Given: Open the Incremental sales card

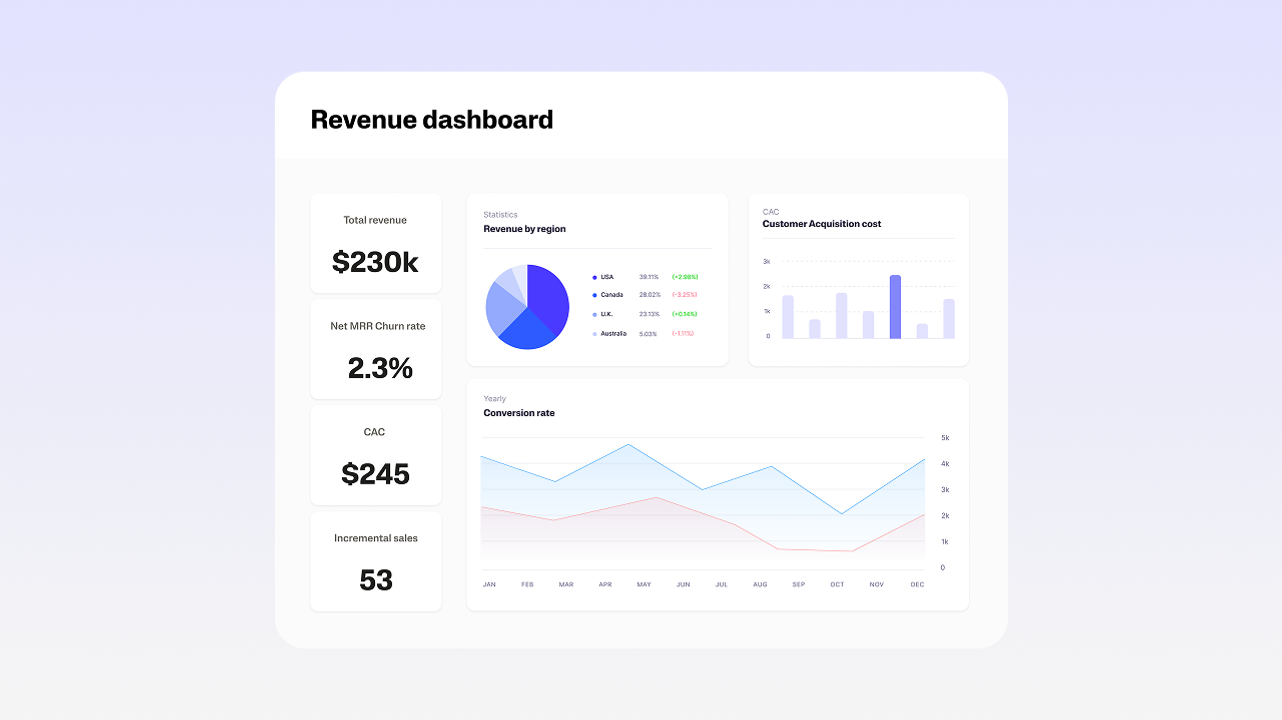Looking at the screenshot, I should pyautogui.click(x=375, y=561).
